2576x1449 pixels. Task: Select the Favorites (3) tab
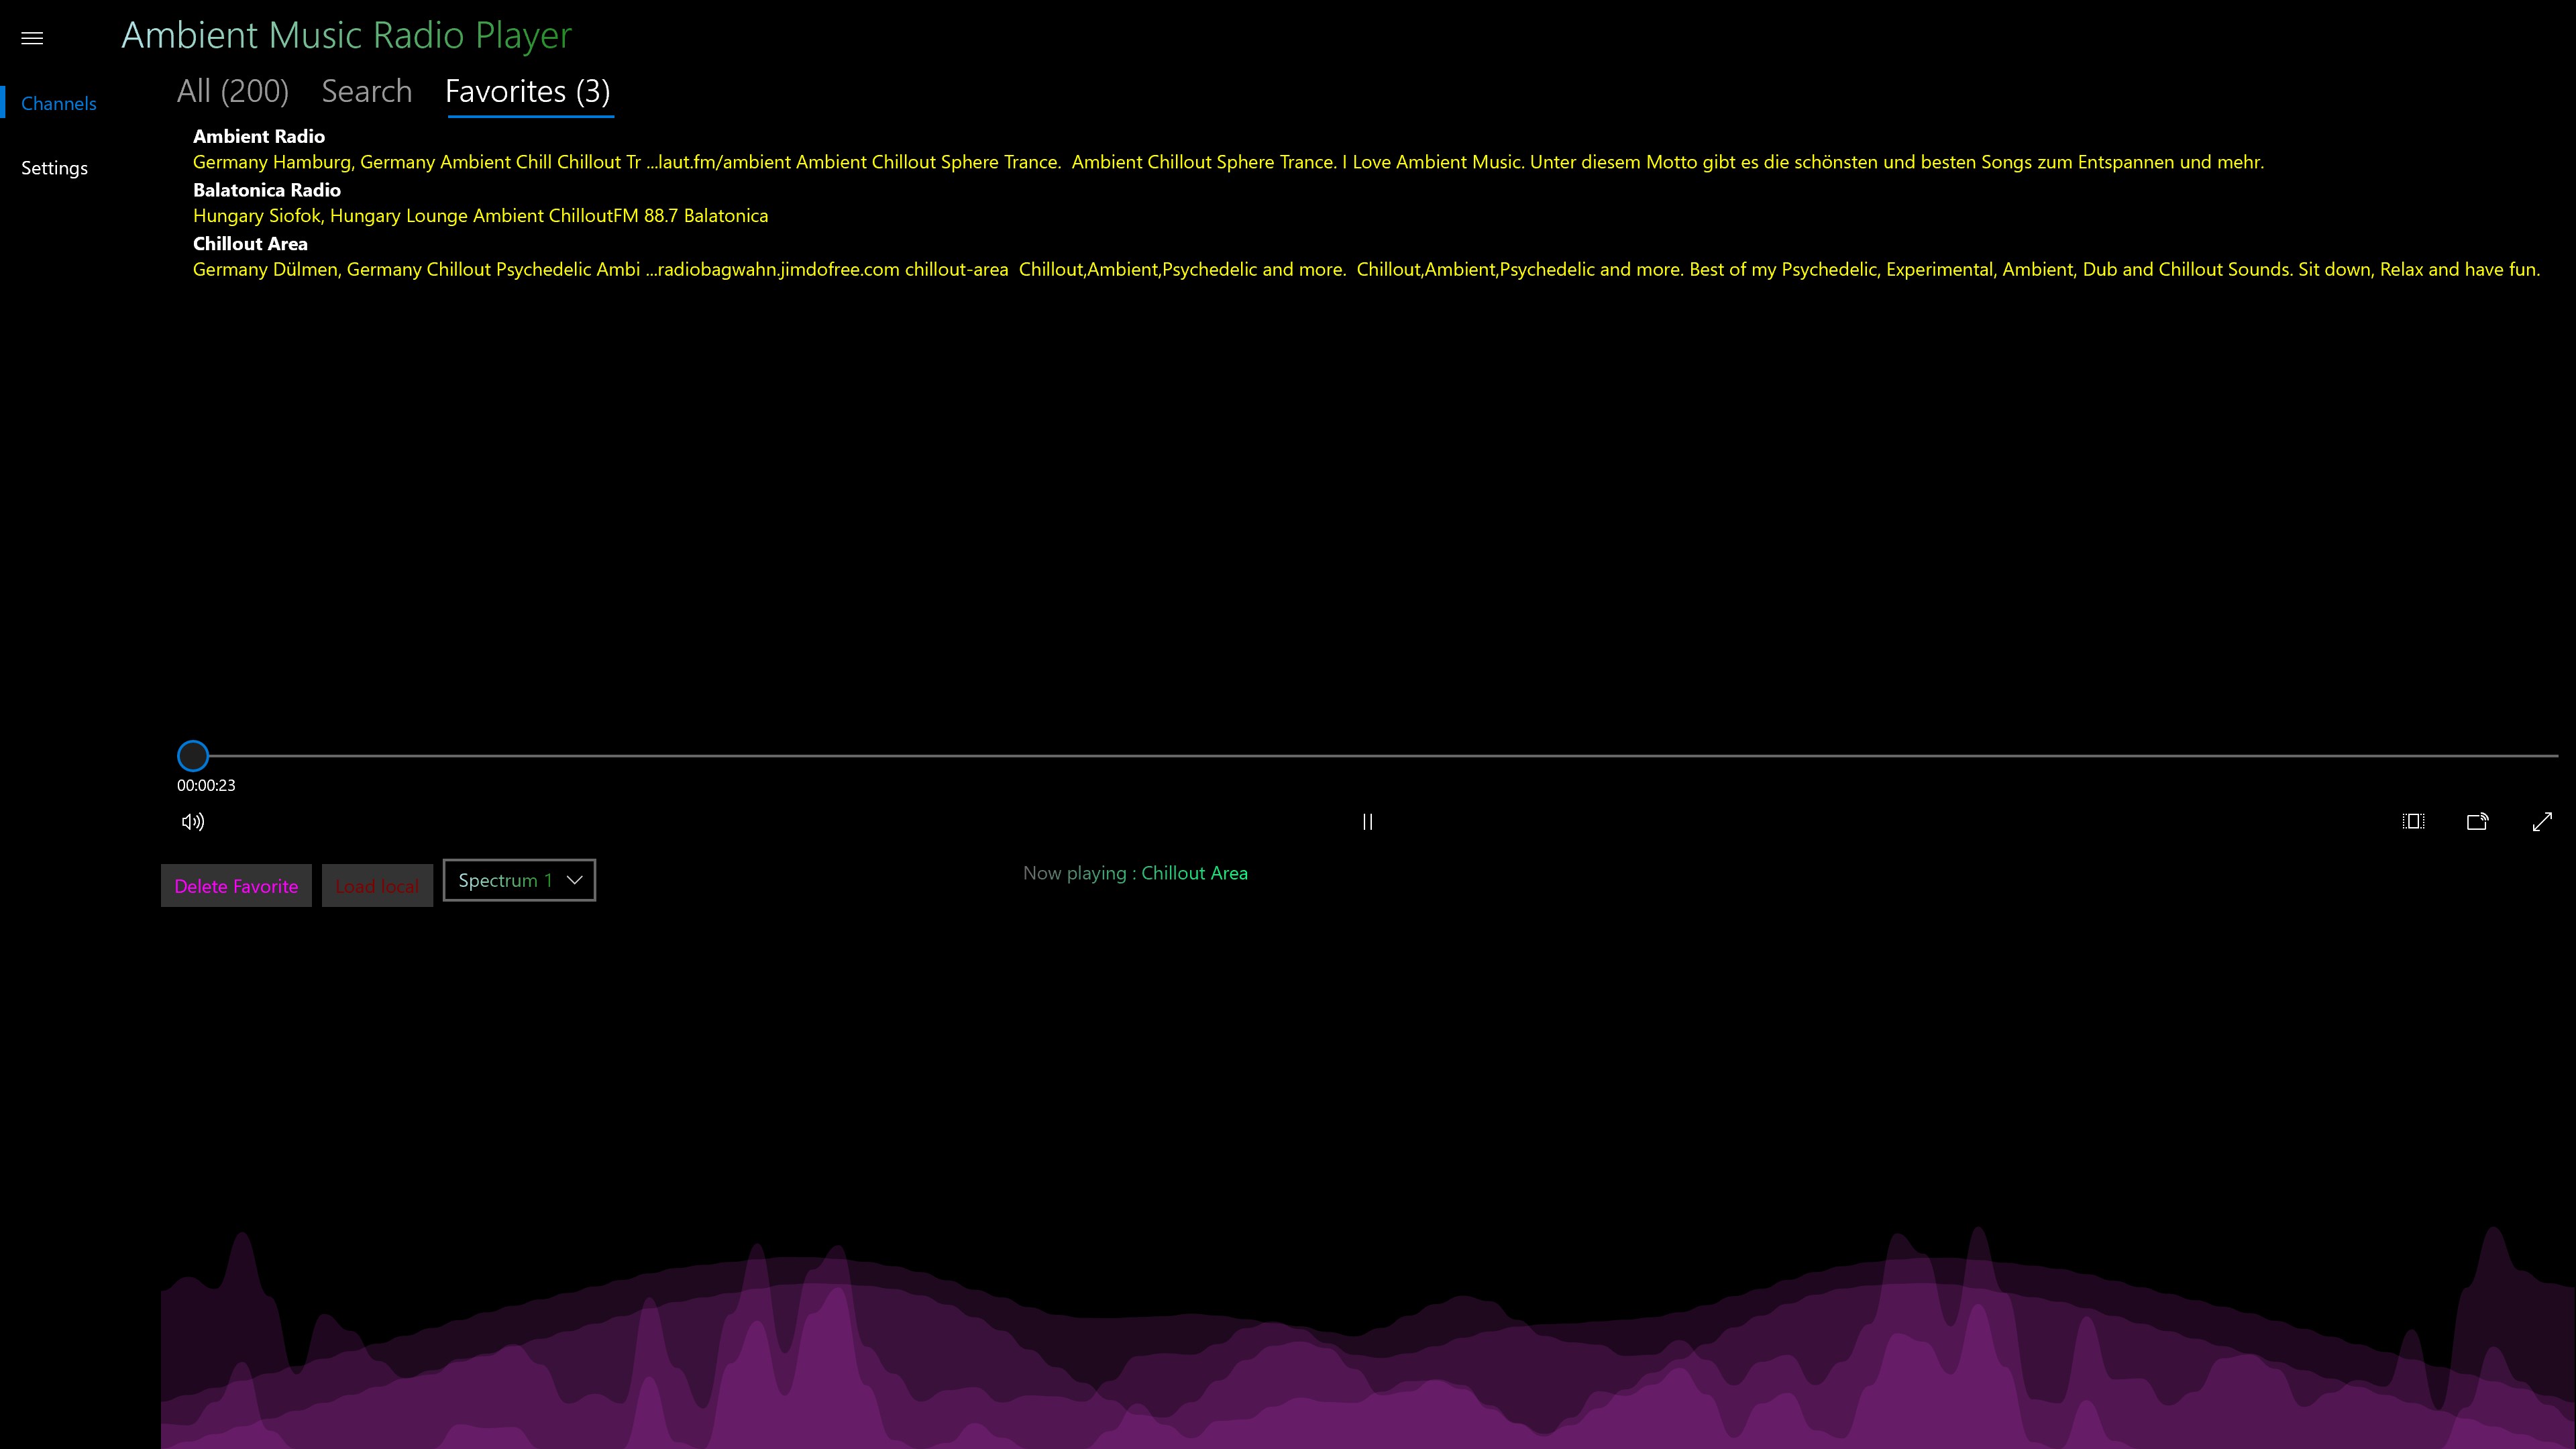528,92
